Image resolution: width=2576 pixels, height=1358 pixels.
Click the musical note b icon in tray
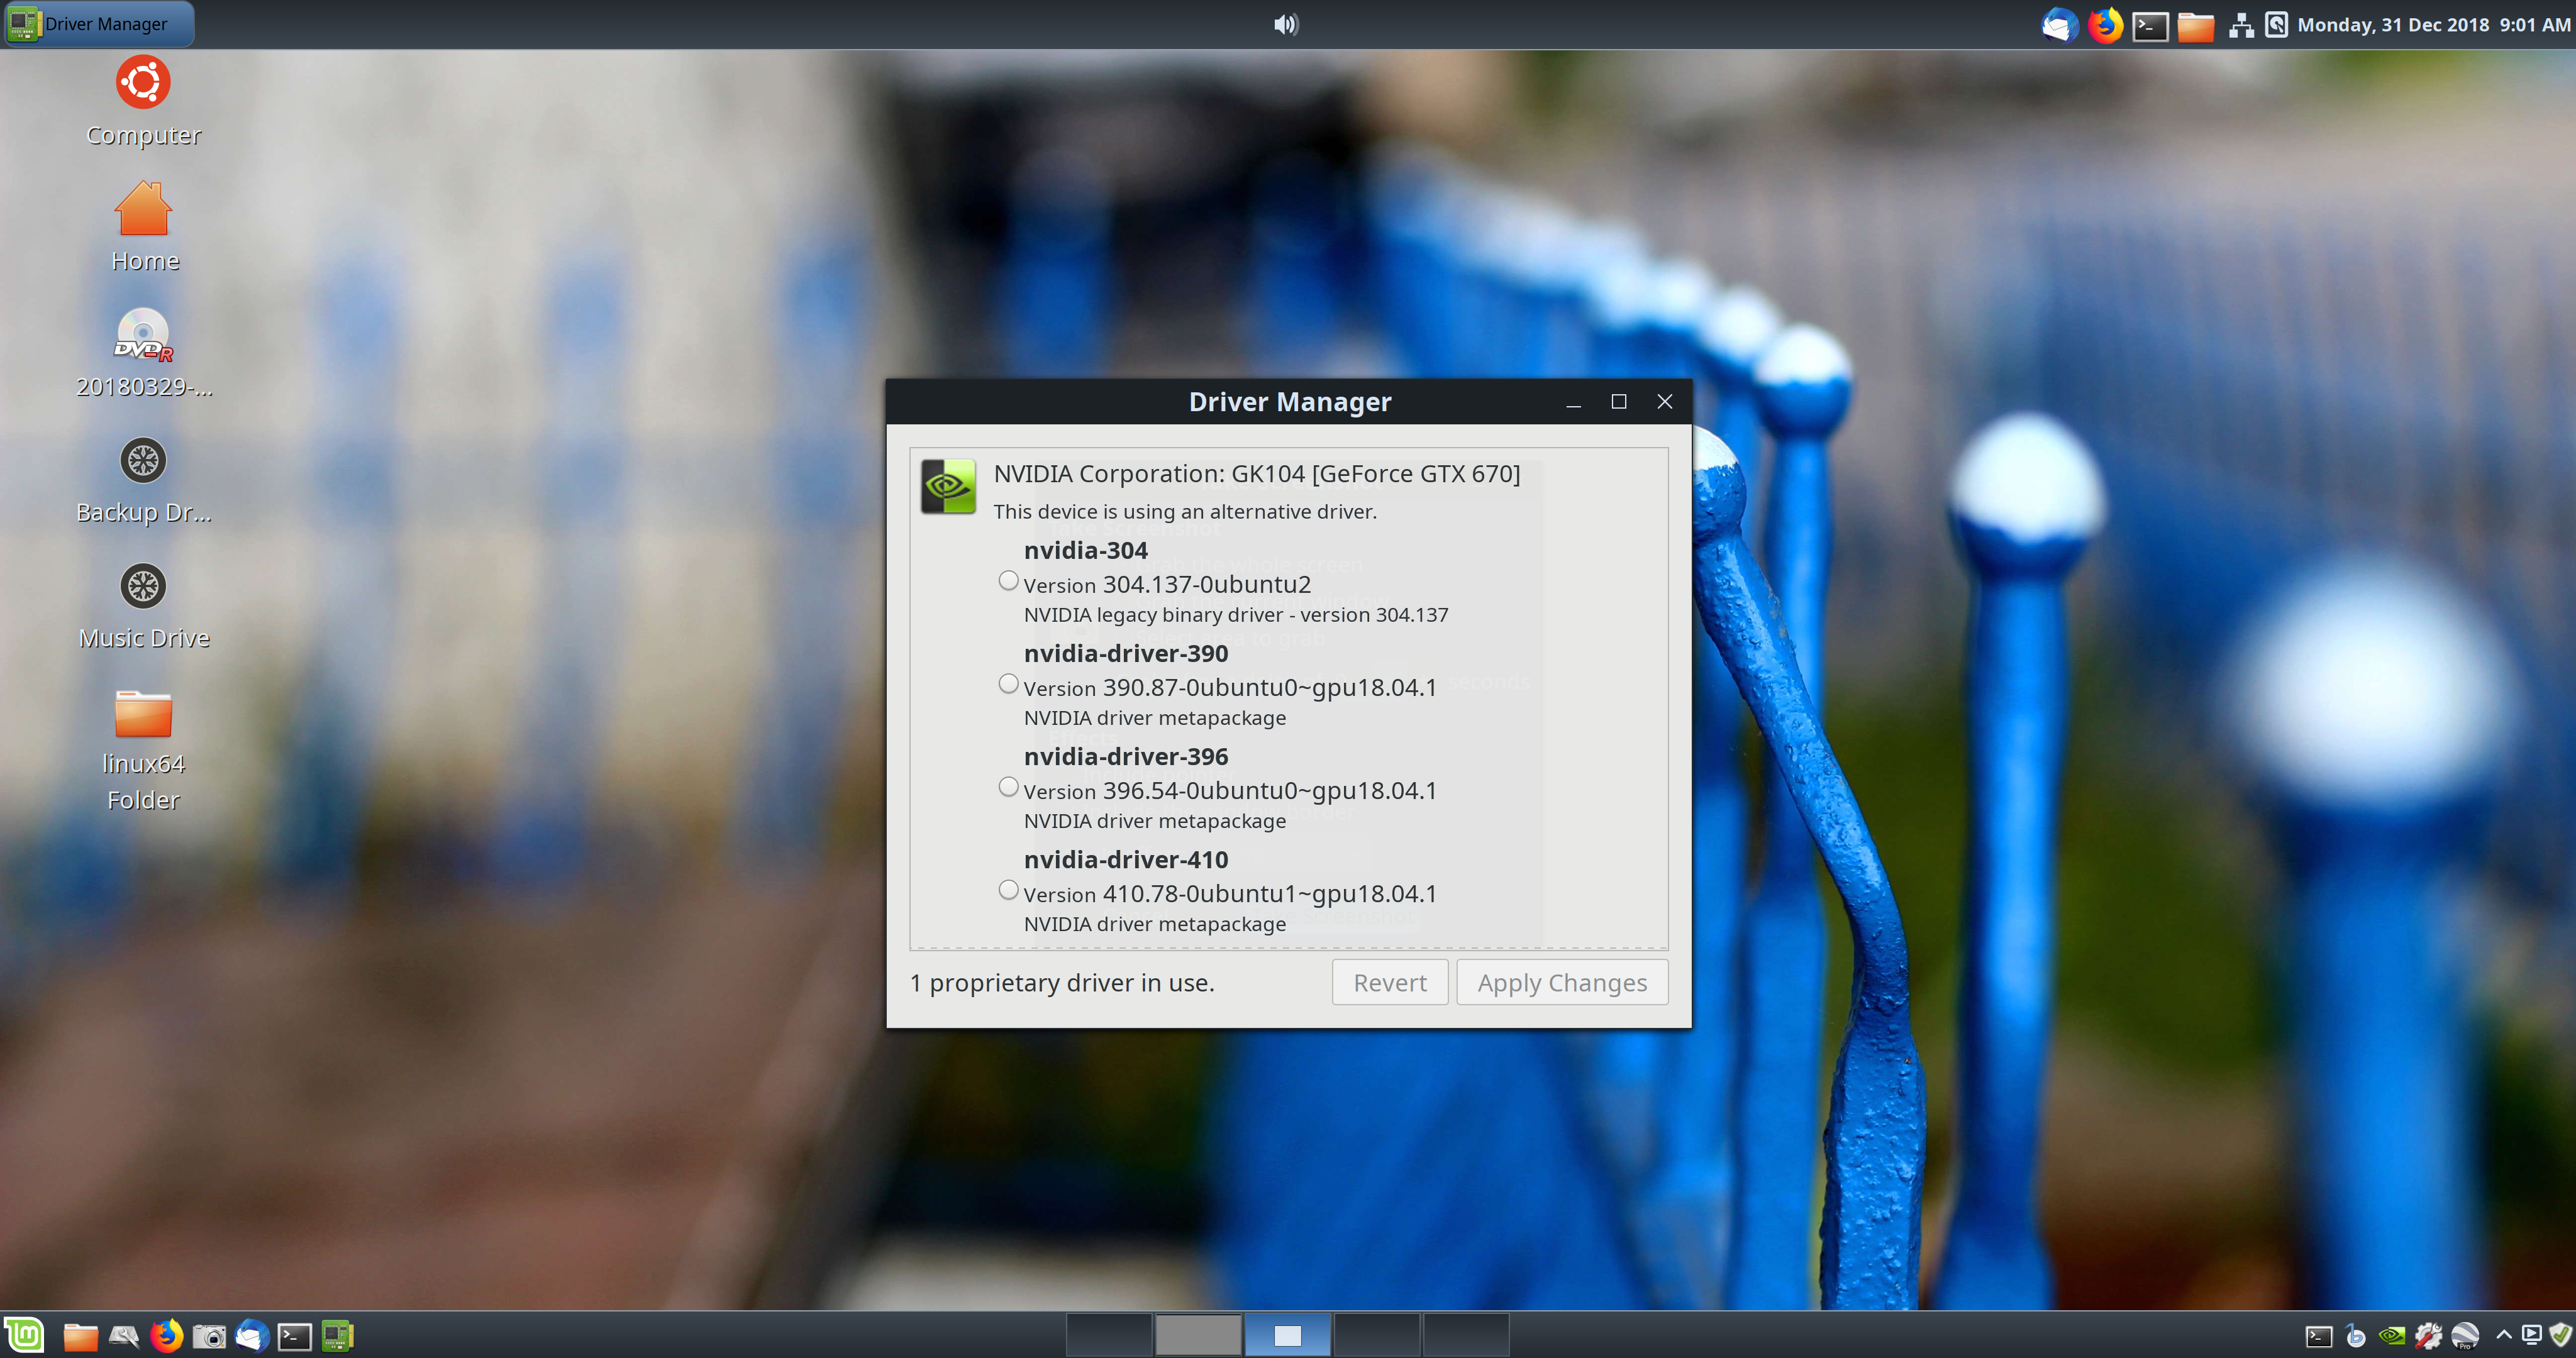(2356, 1337)
